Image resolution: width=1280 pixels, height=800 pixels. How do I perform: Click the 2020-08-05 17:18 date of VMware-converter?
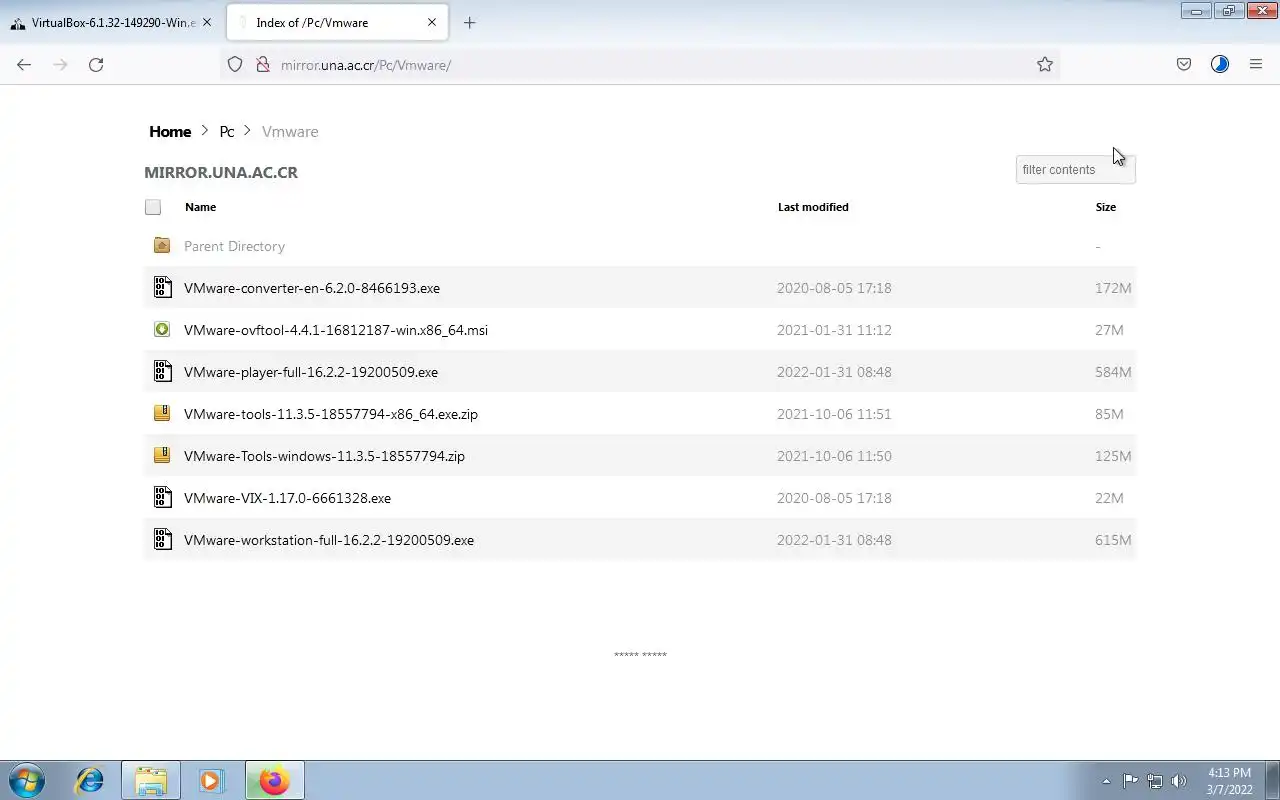[834, 288]
